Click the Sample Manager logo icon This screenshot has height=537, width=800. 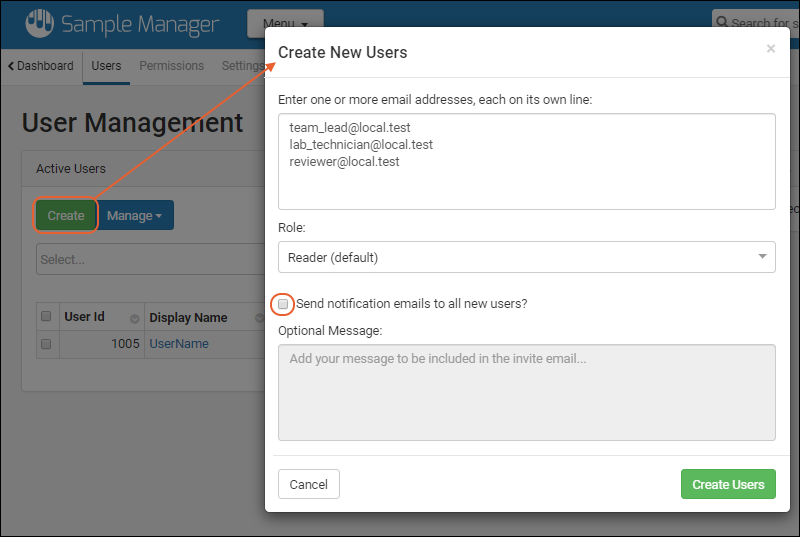coord(40,22)
